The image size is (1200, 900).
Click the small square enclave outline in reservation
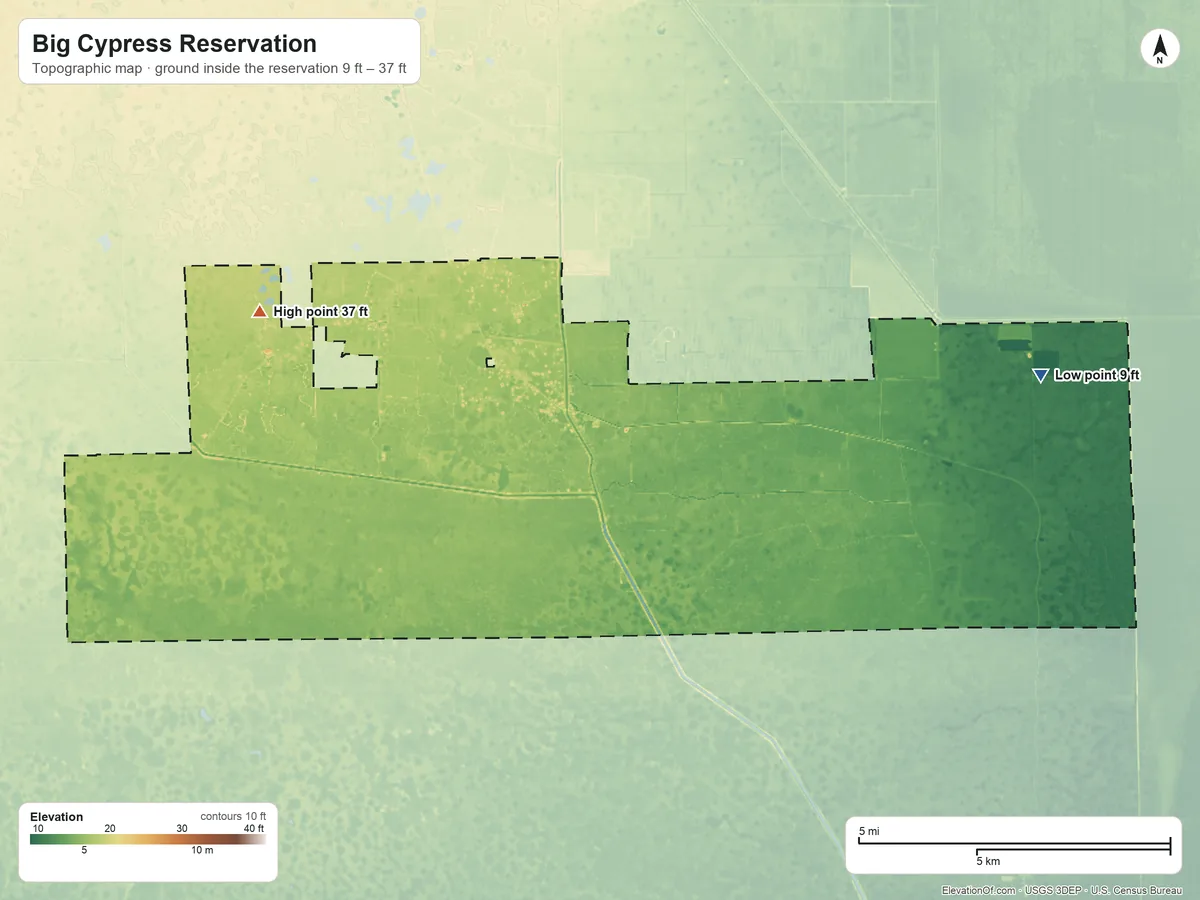(x=490, y=362)
